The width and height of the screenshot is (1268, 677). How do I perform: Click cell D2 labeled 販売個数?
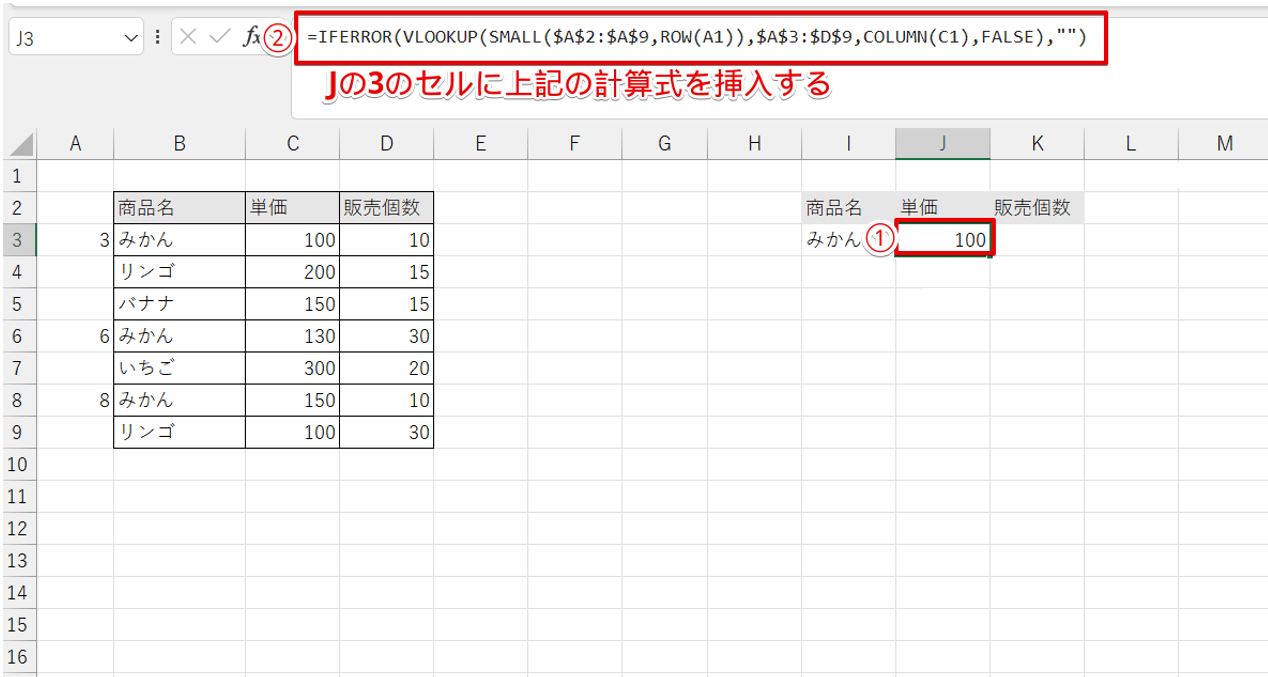387,208
